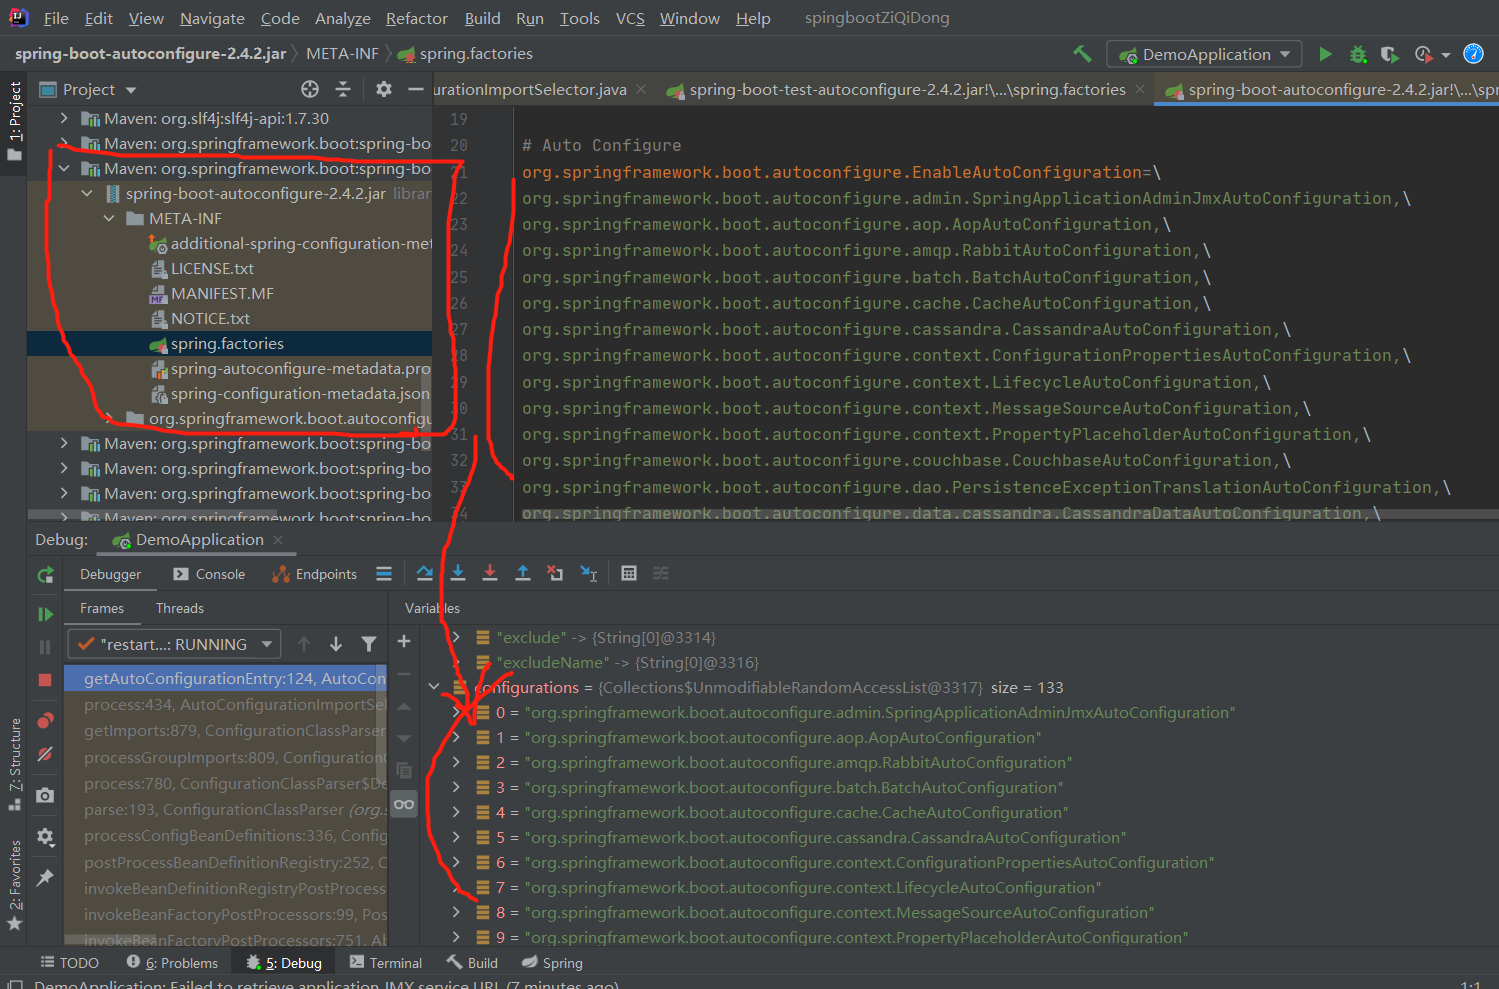
Task: Click Force Step Into red arrow
Action: pyautogui.click(x=490, y=573)
